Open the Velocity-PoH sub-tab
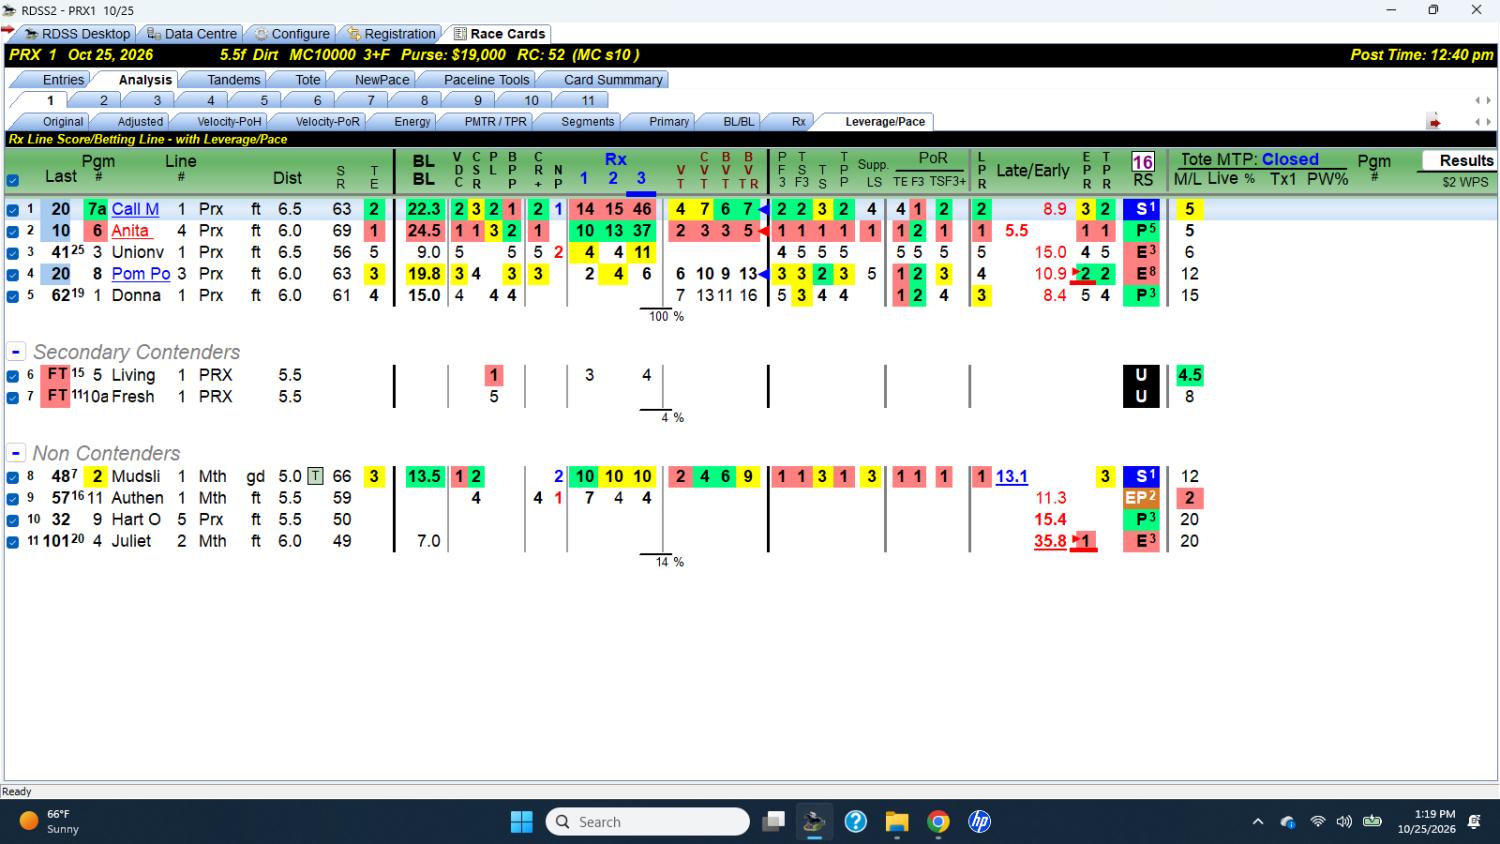Screen dimensions: 1500x844 tap(229, 122)
